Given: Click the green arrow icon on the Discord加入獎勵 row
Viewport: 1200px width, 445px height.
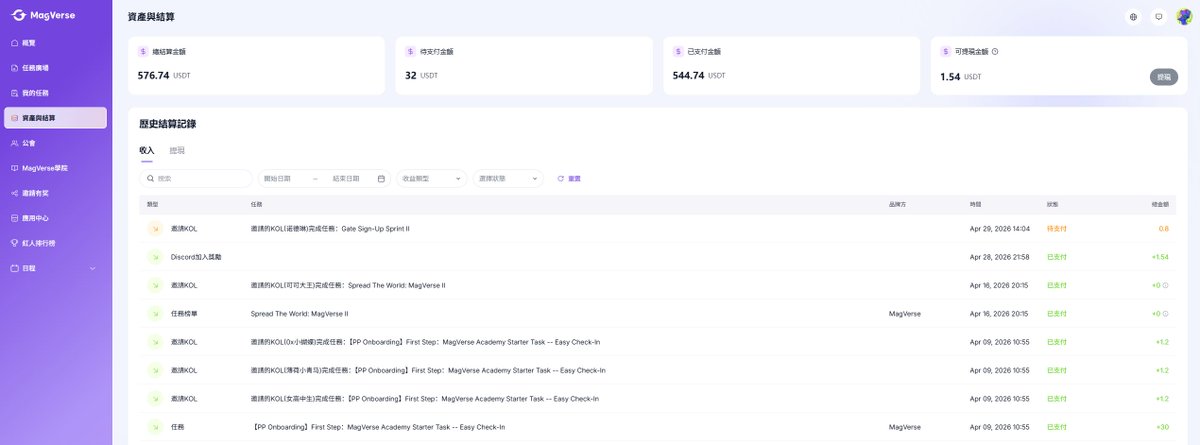Looking at the screenshot, I should coord(155,257).
